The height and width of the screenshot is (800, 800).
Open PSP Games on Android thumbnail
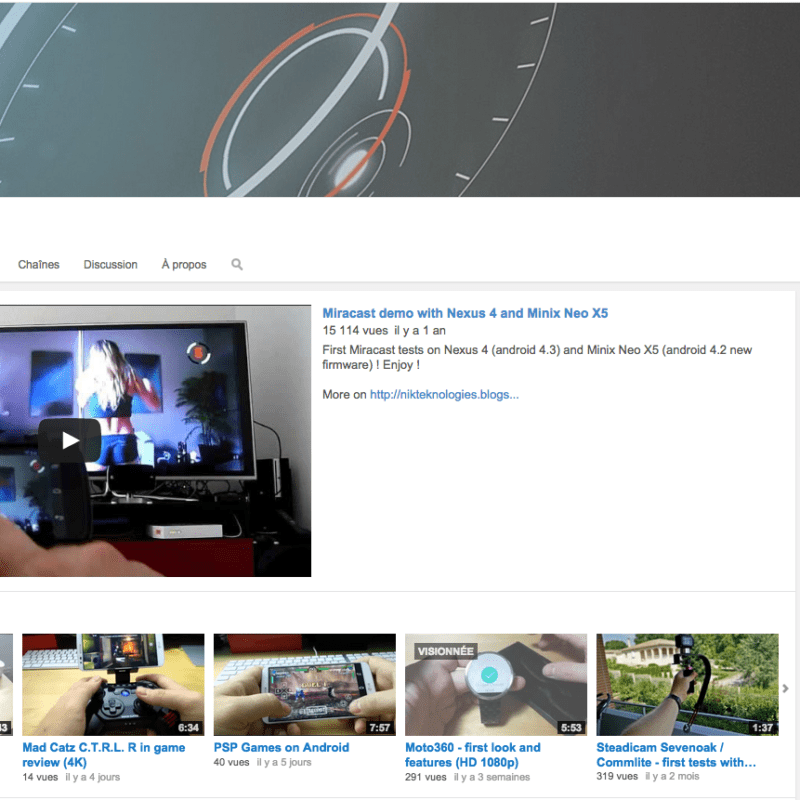coord(305,684)
